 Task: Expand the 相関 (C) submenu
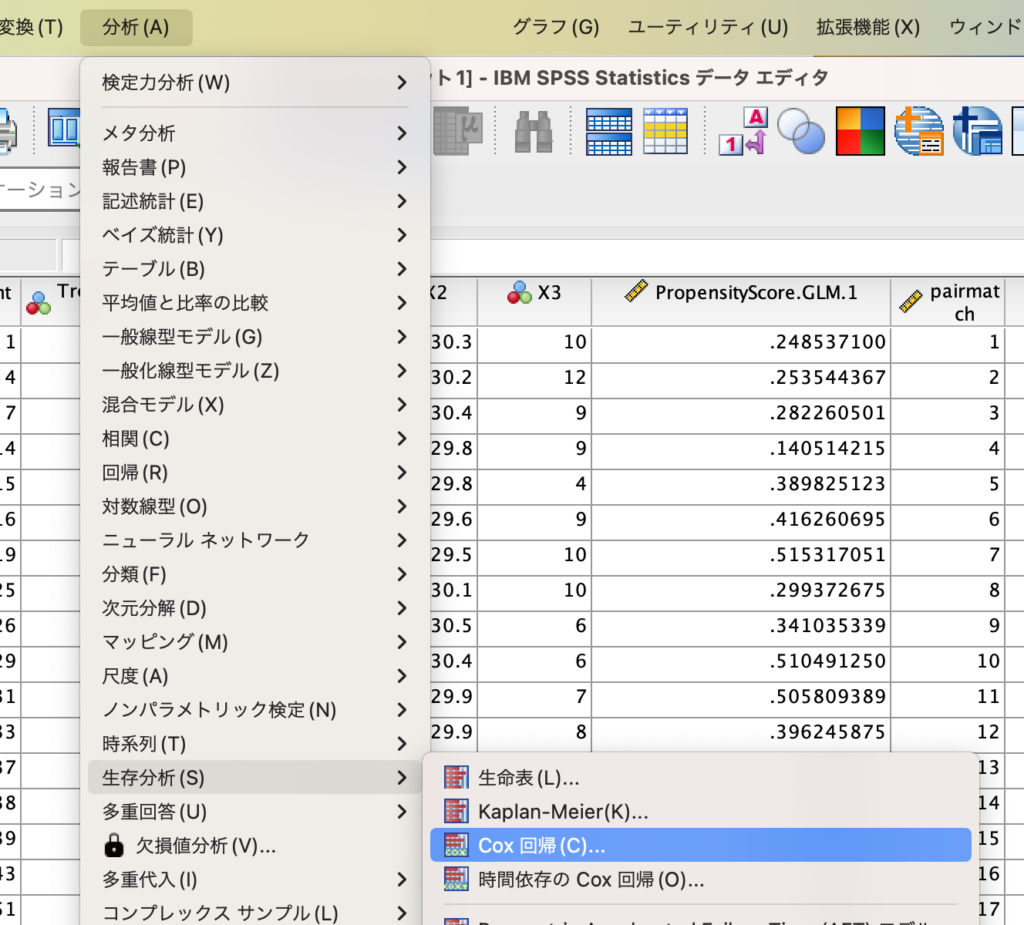(255, 439)
